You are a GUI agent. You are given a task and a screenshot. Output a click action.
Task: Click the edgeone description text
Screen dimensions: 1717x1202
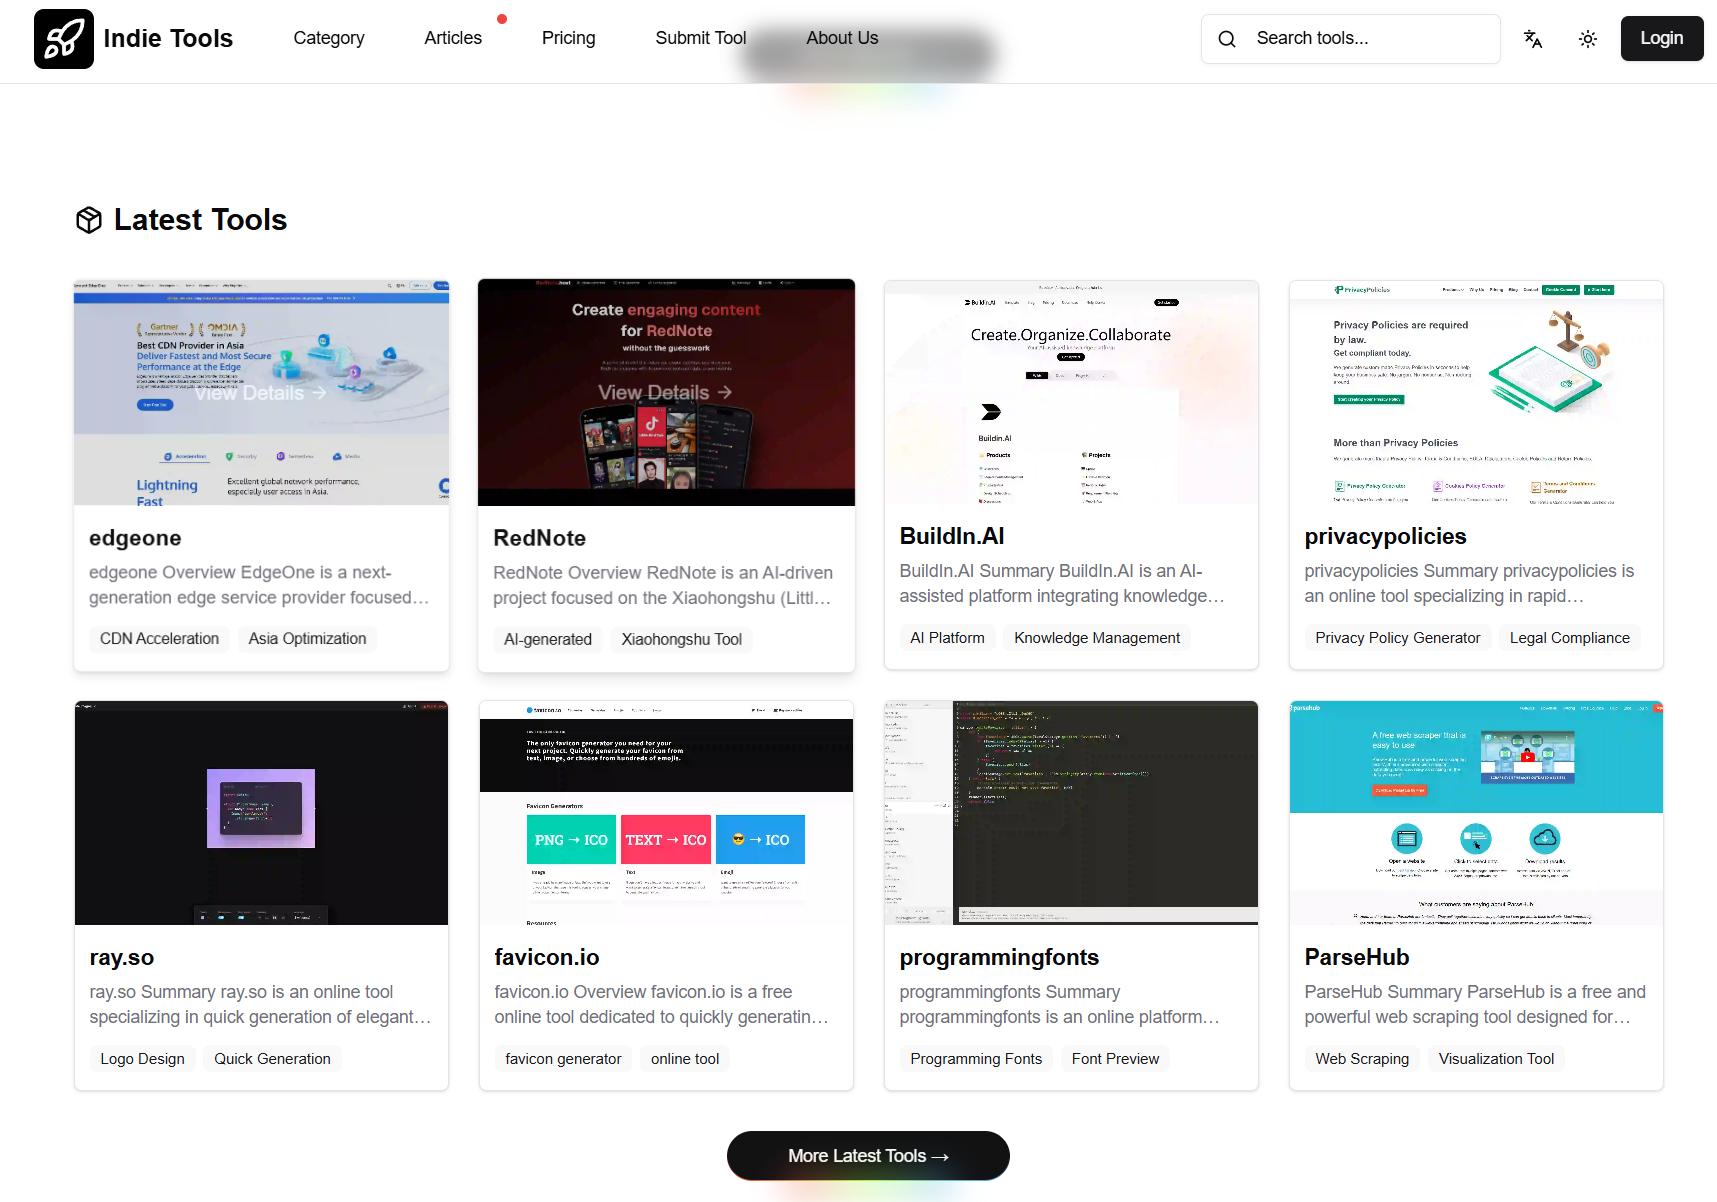[259, 585]
